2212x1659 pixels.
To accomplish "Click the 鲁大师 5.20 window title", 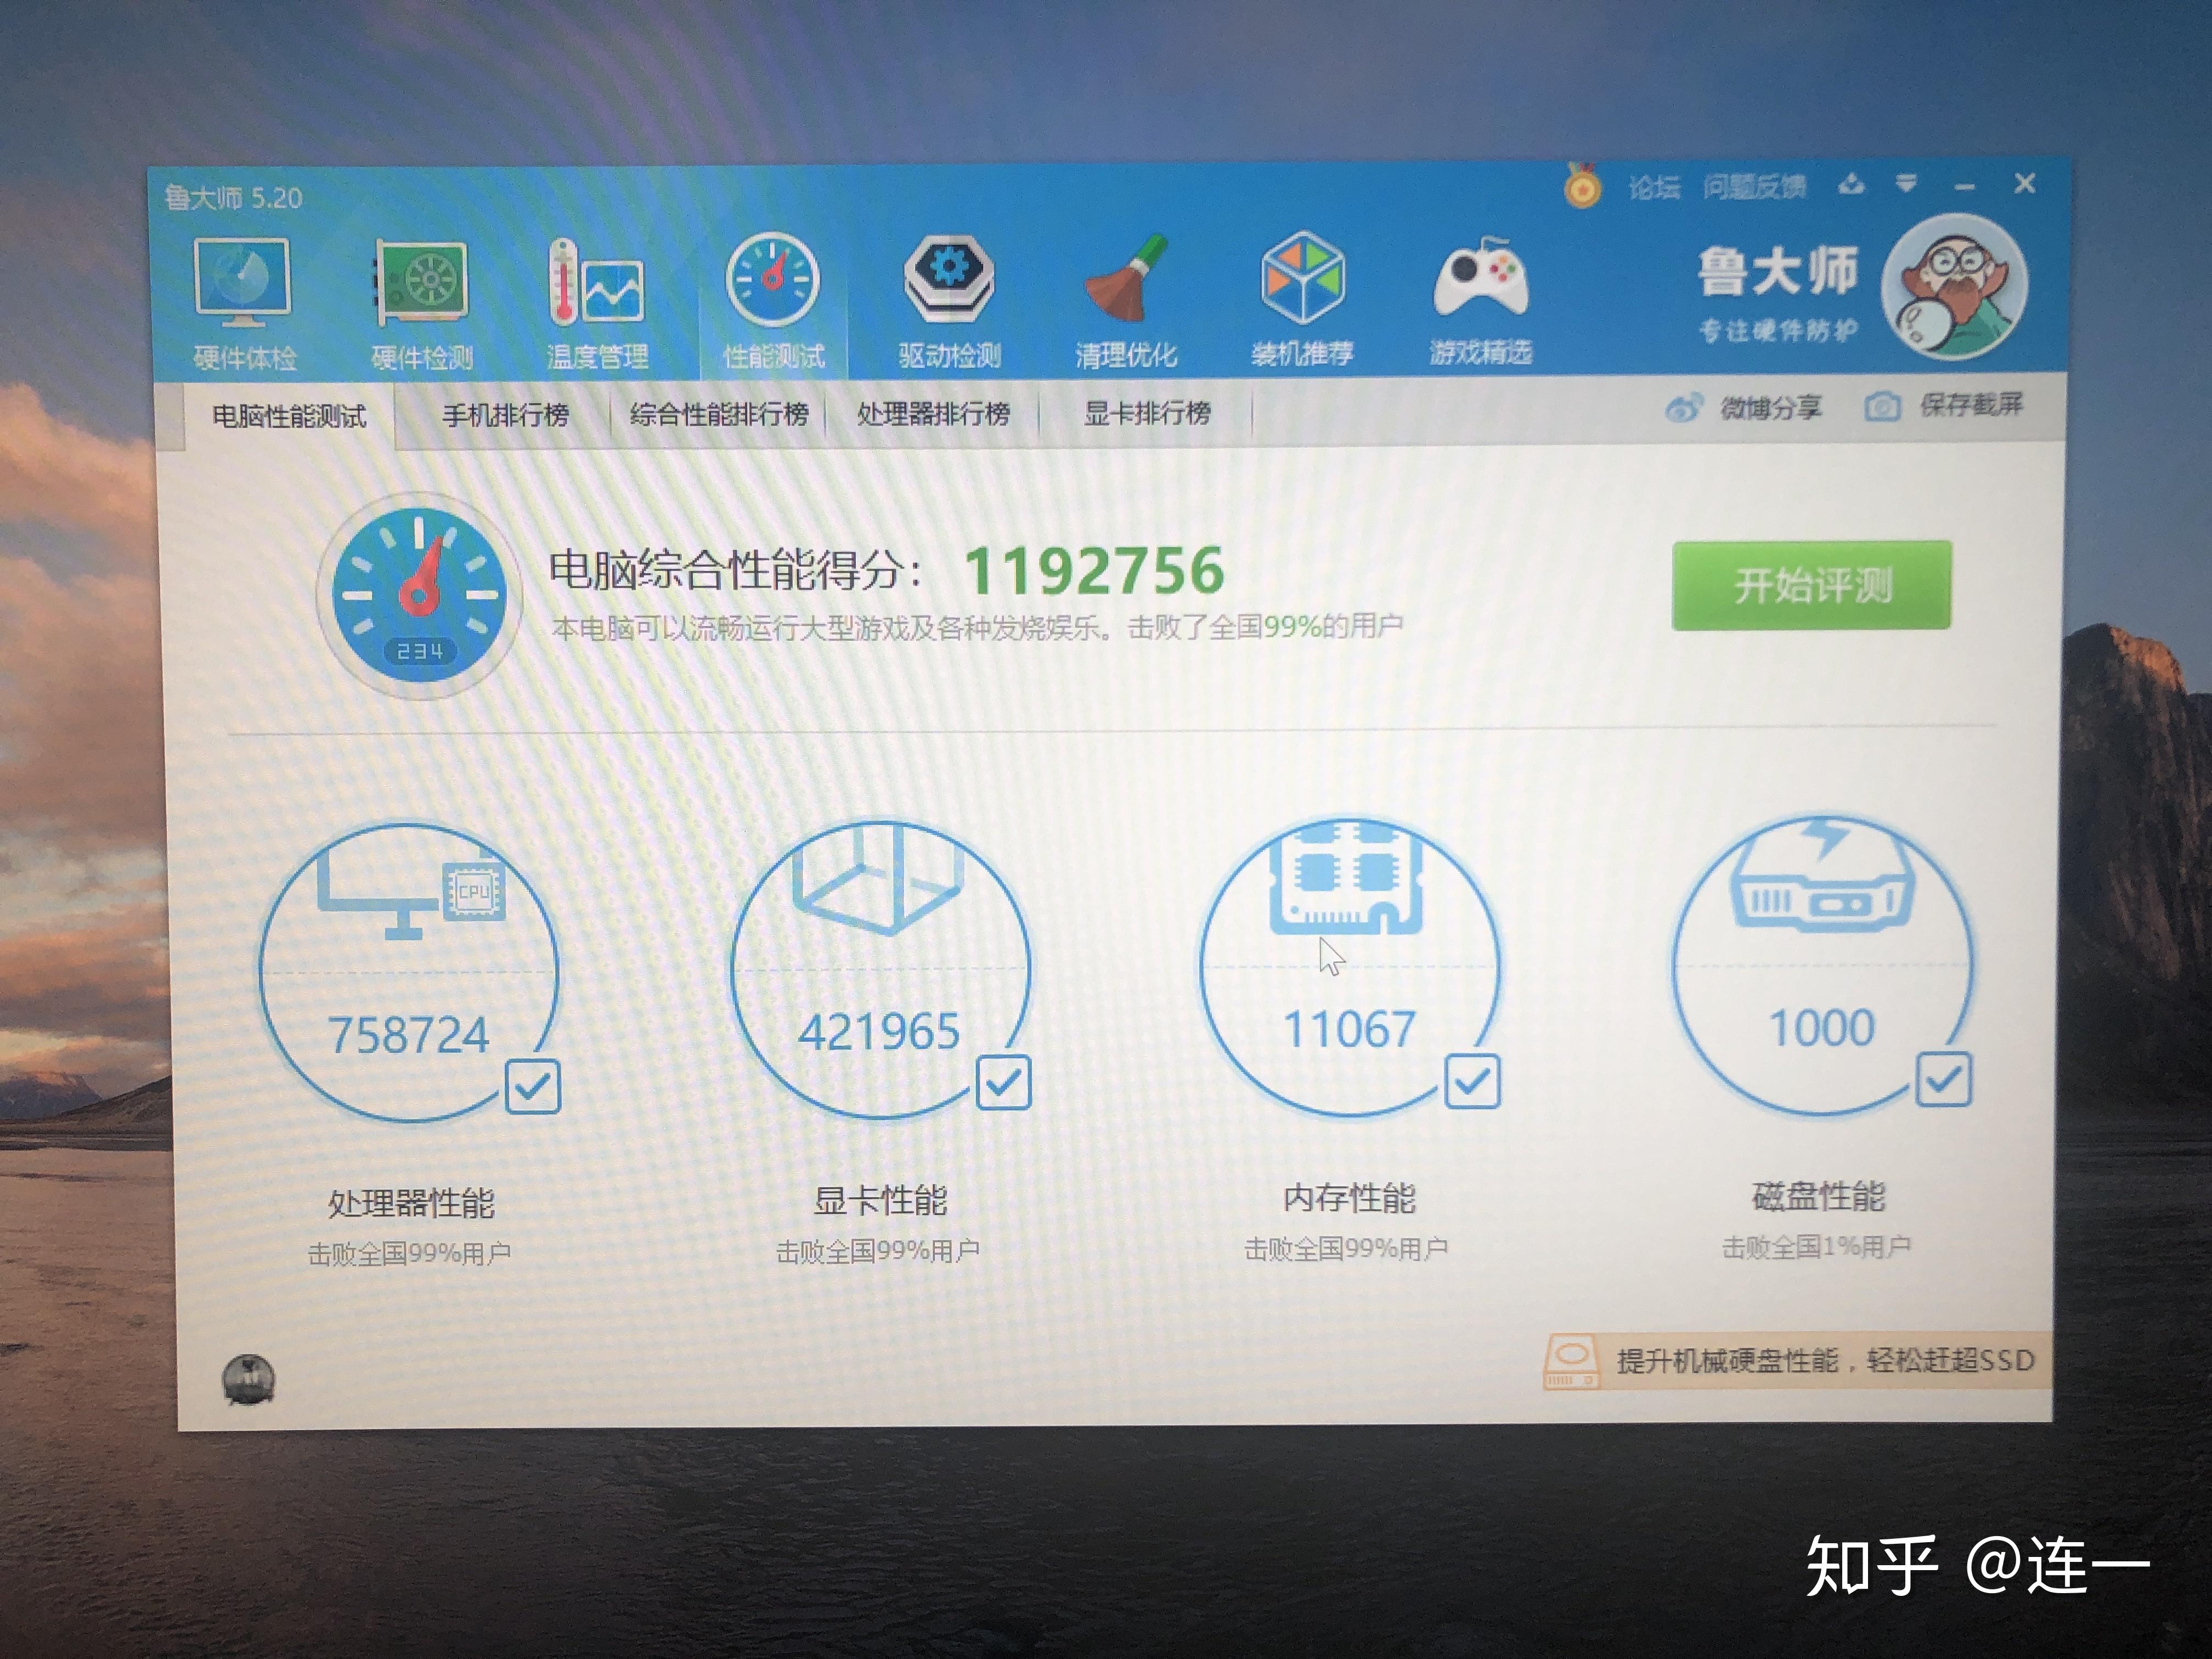I will (x=233, y=198).
